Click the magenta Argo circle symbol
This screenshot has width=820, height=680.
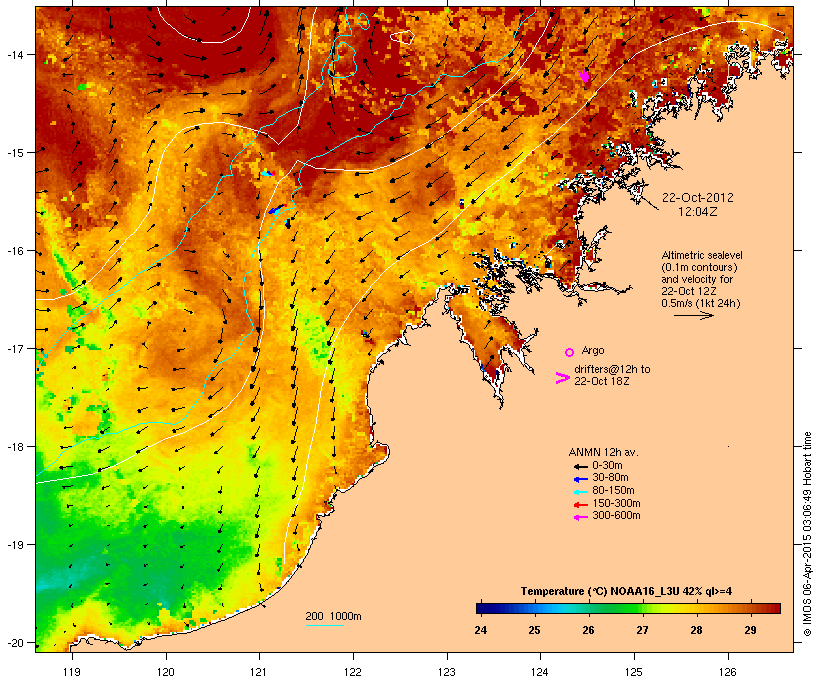[570, 352]
